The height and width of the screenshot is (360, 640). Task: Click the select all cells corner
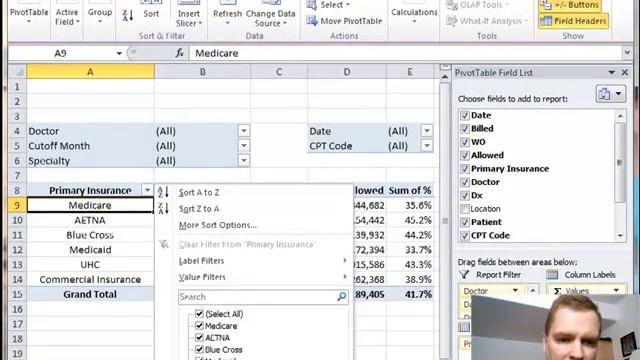click(x=18, y=72)
